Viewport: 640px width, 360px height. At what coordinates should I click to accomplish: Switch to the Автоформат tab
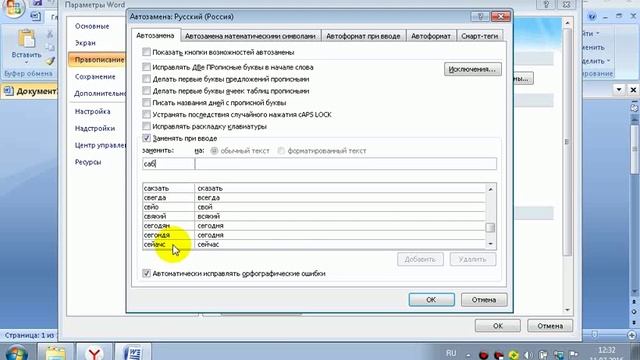[431, 36]
